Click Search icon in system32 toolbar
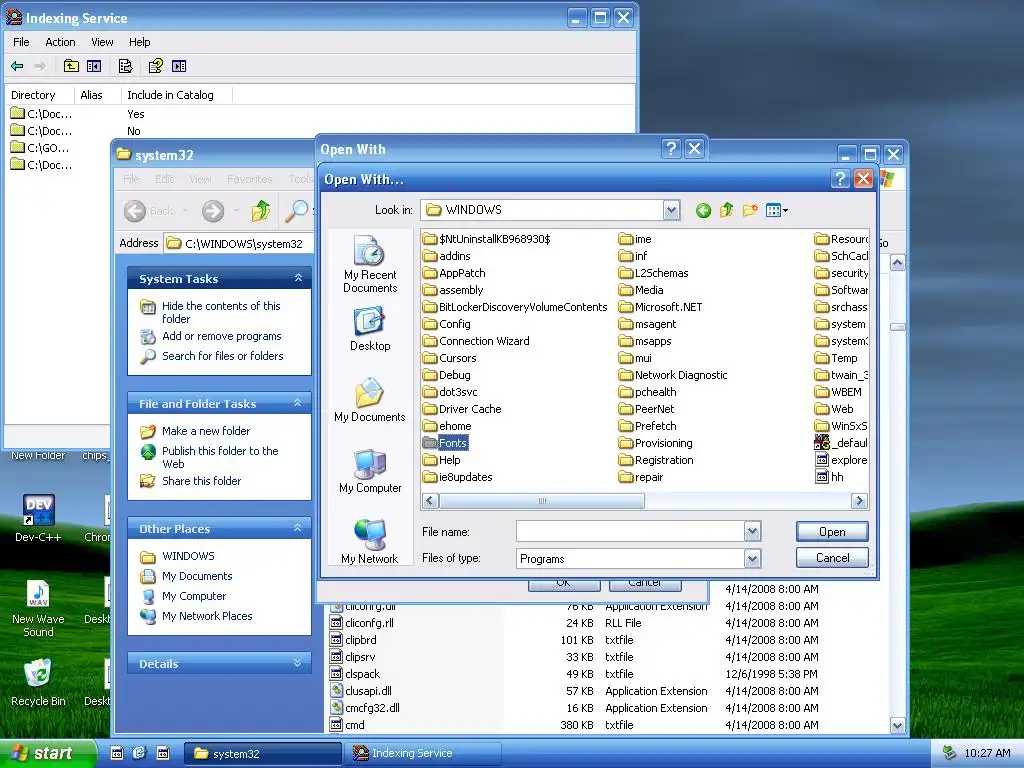This screenshot has width=1024, height=768. (296, 211)
